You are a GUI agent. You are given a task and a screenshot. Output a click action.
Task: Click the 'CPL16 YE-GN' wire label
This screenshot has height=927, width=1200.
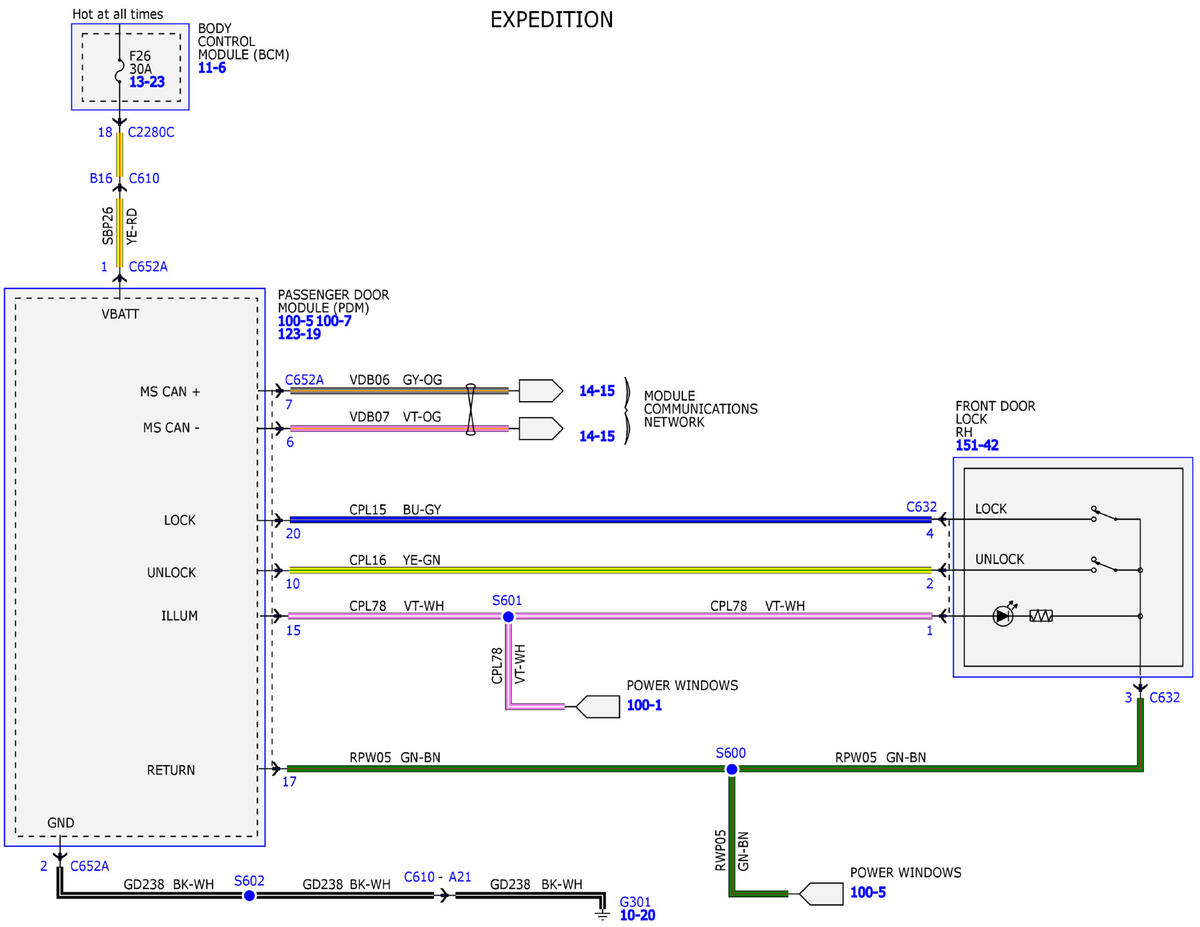[x=395, y=560]
